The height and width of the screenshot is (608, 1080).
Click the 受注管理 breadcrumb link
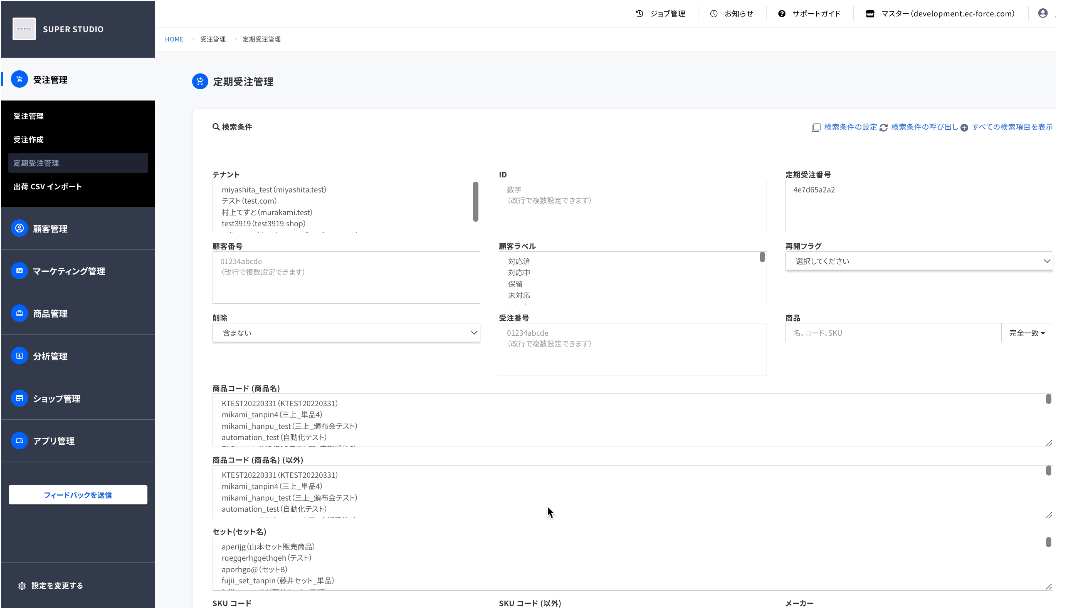click(x=213, y=39)
